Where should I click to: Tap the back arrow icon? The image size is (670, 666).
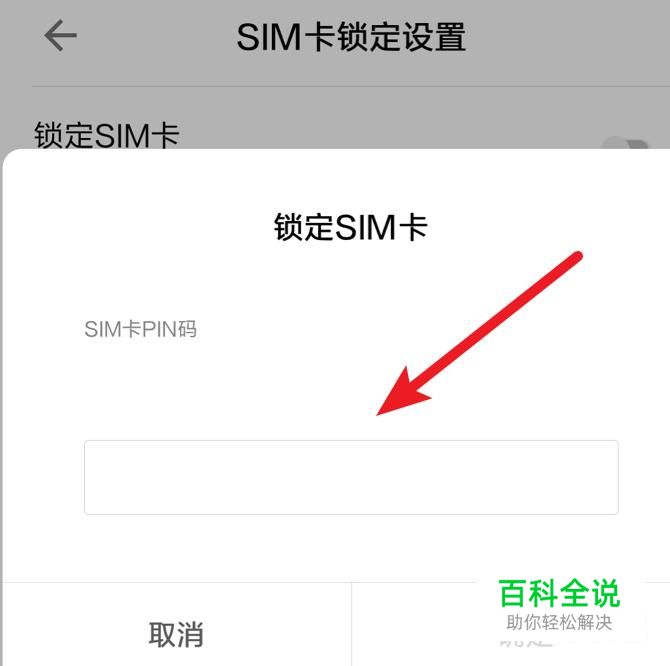click(60, 35)
